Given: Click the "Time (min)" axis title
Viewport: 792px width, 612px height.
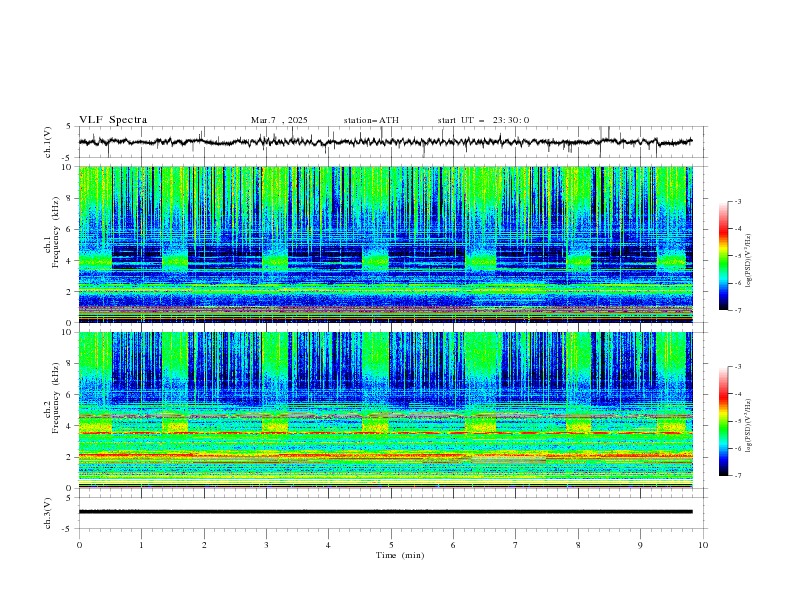Looking at the screenshot, I should (x=400, y=555).
